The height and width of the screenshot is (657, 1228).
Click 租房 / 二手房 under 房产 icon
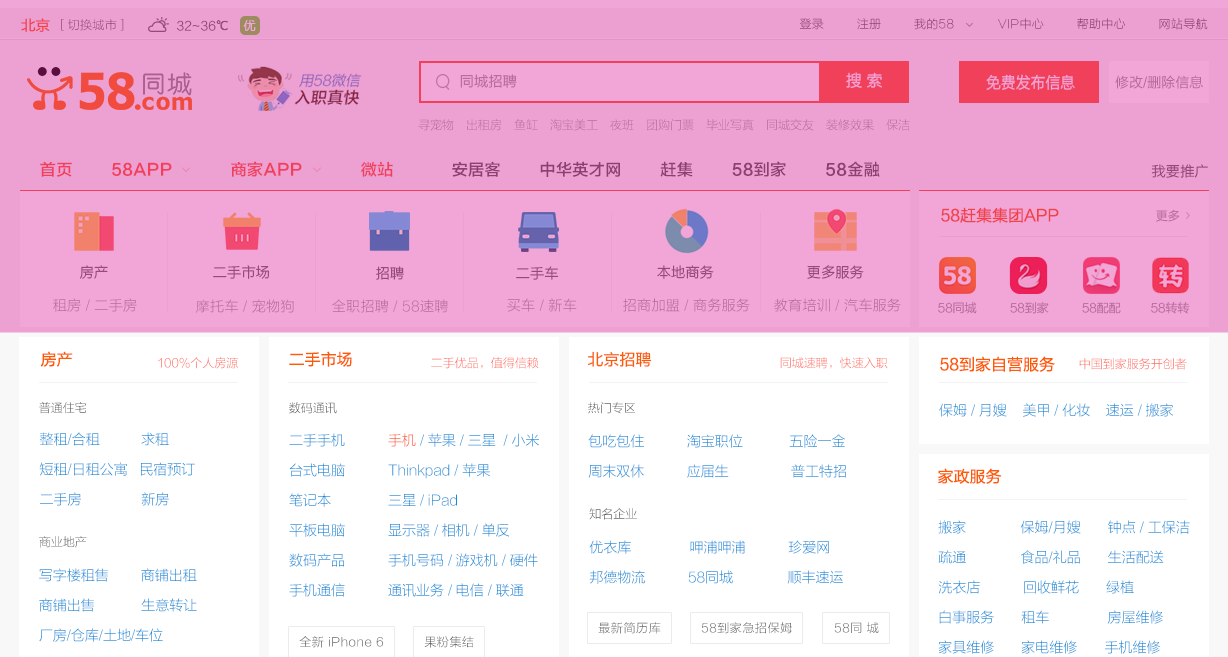(95, 305)
